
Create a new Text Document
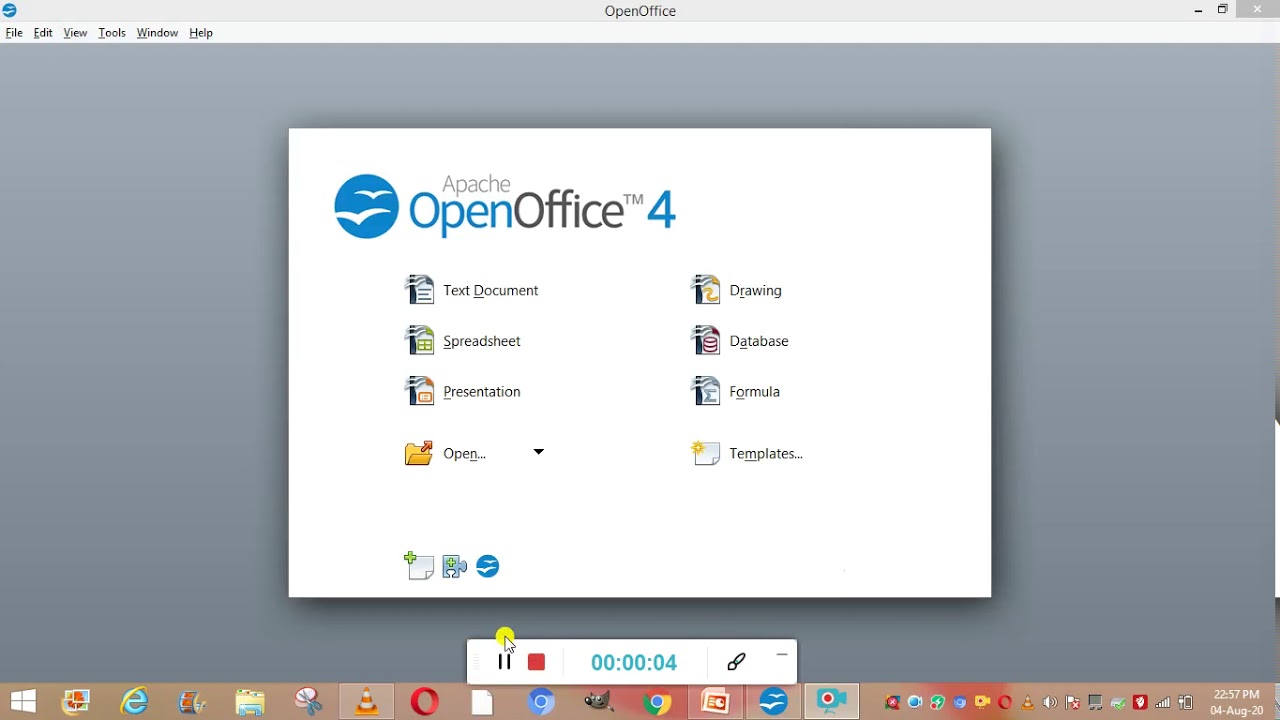point(472,290)
